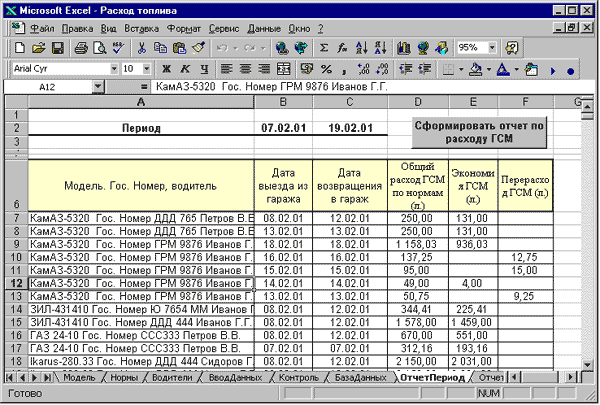Viewport: 600px width, 405px height.
Task: Sort descending Z-A icon
Action: tap(380, 48)
